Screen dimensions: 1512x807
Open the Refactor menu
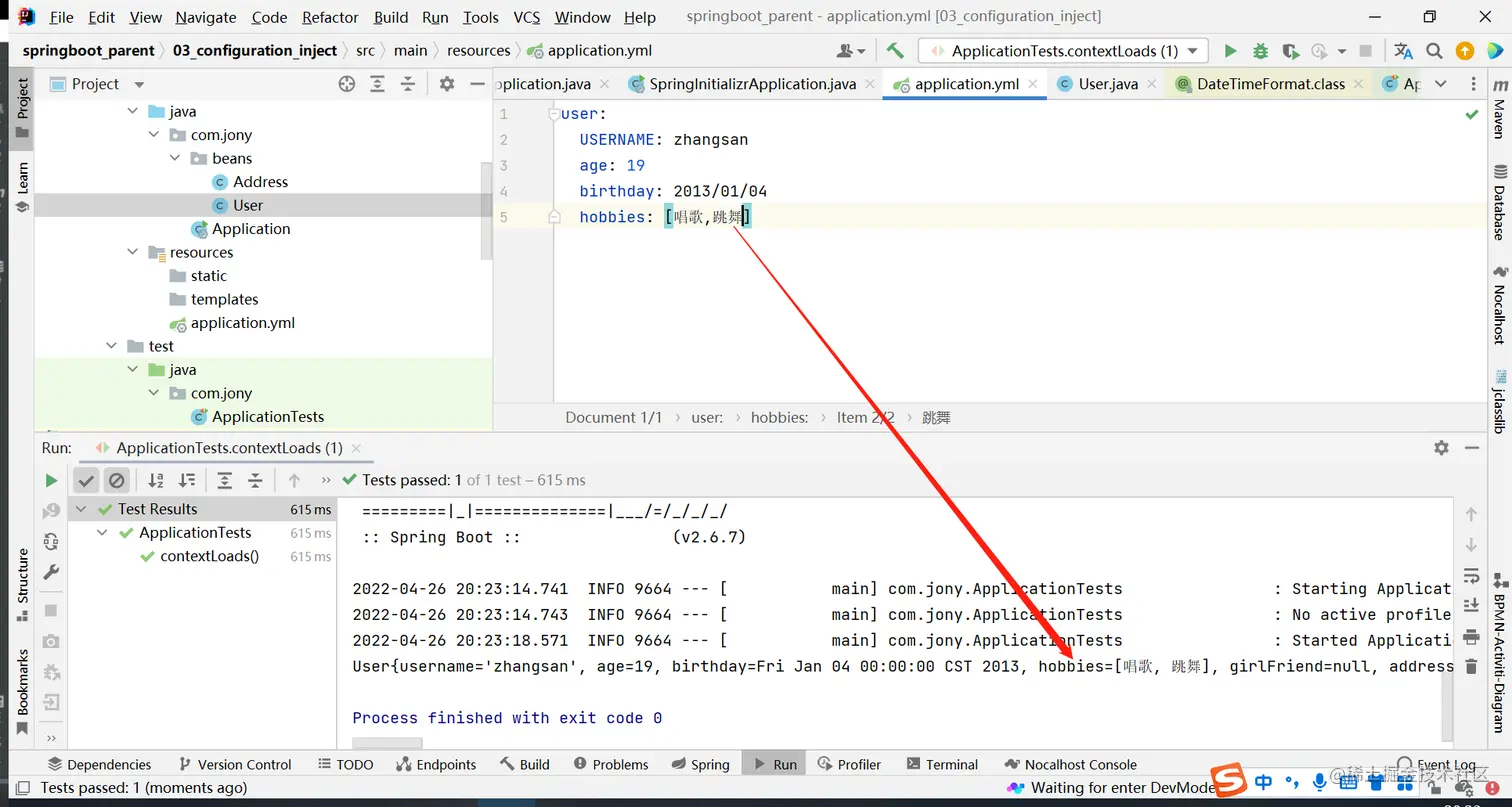[x=330, y=17]
